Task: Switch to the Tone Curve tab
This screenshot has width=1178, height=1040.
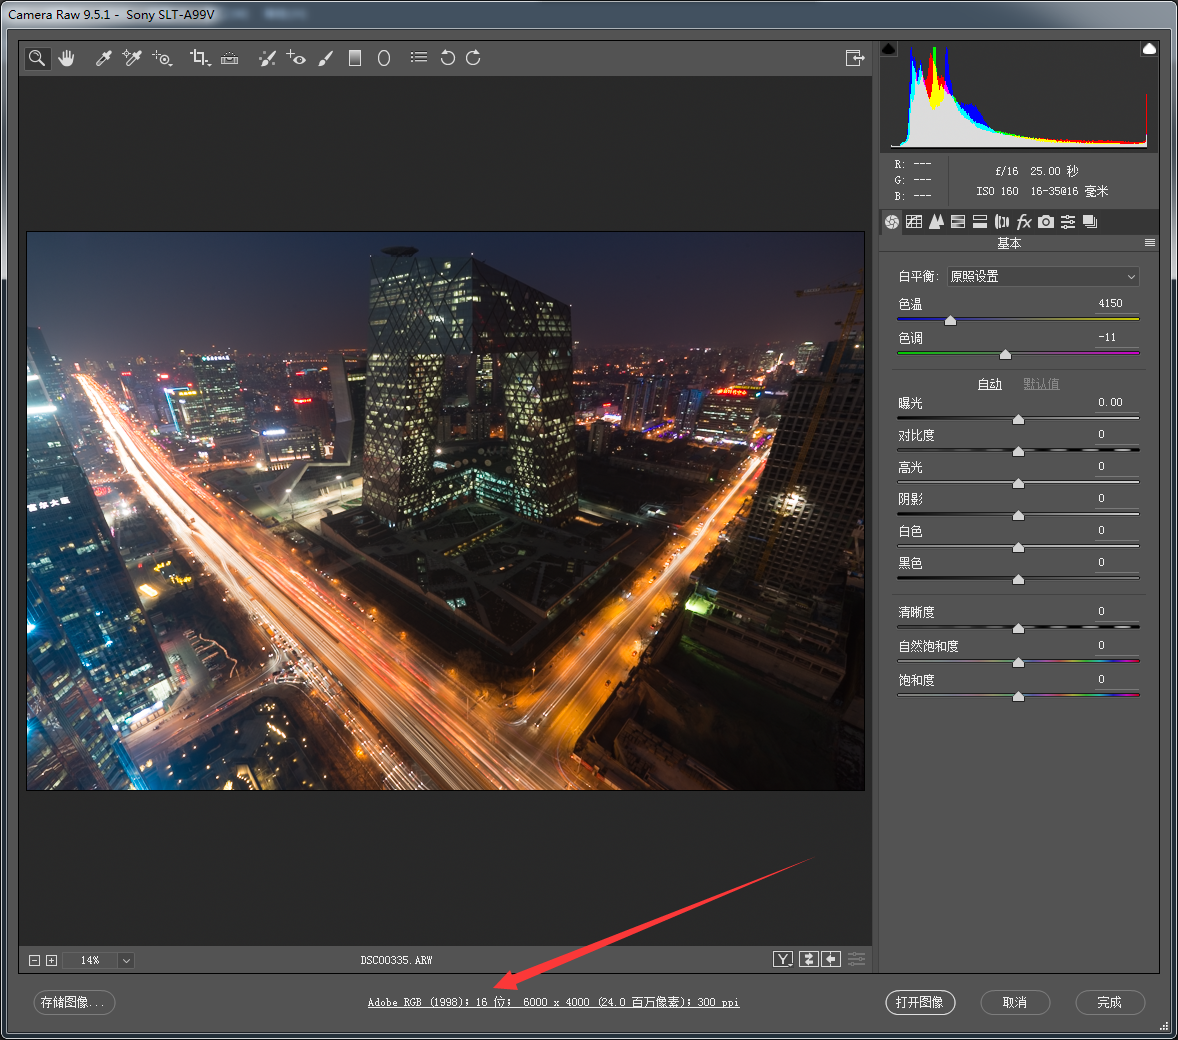Action: 914,222
